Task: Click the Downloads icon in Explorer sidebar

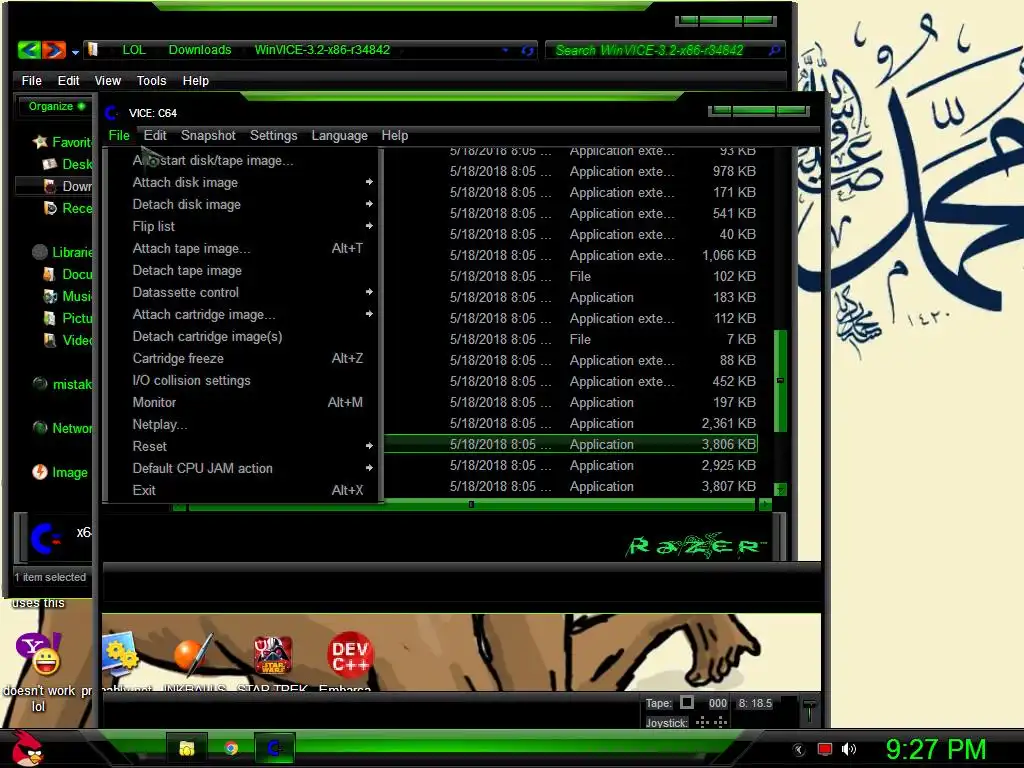Action: (x=50, y=186)
